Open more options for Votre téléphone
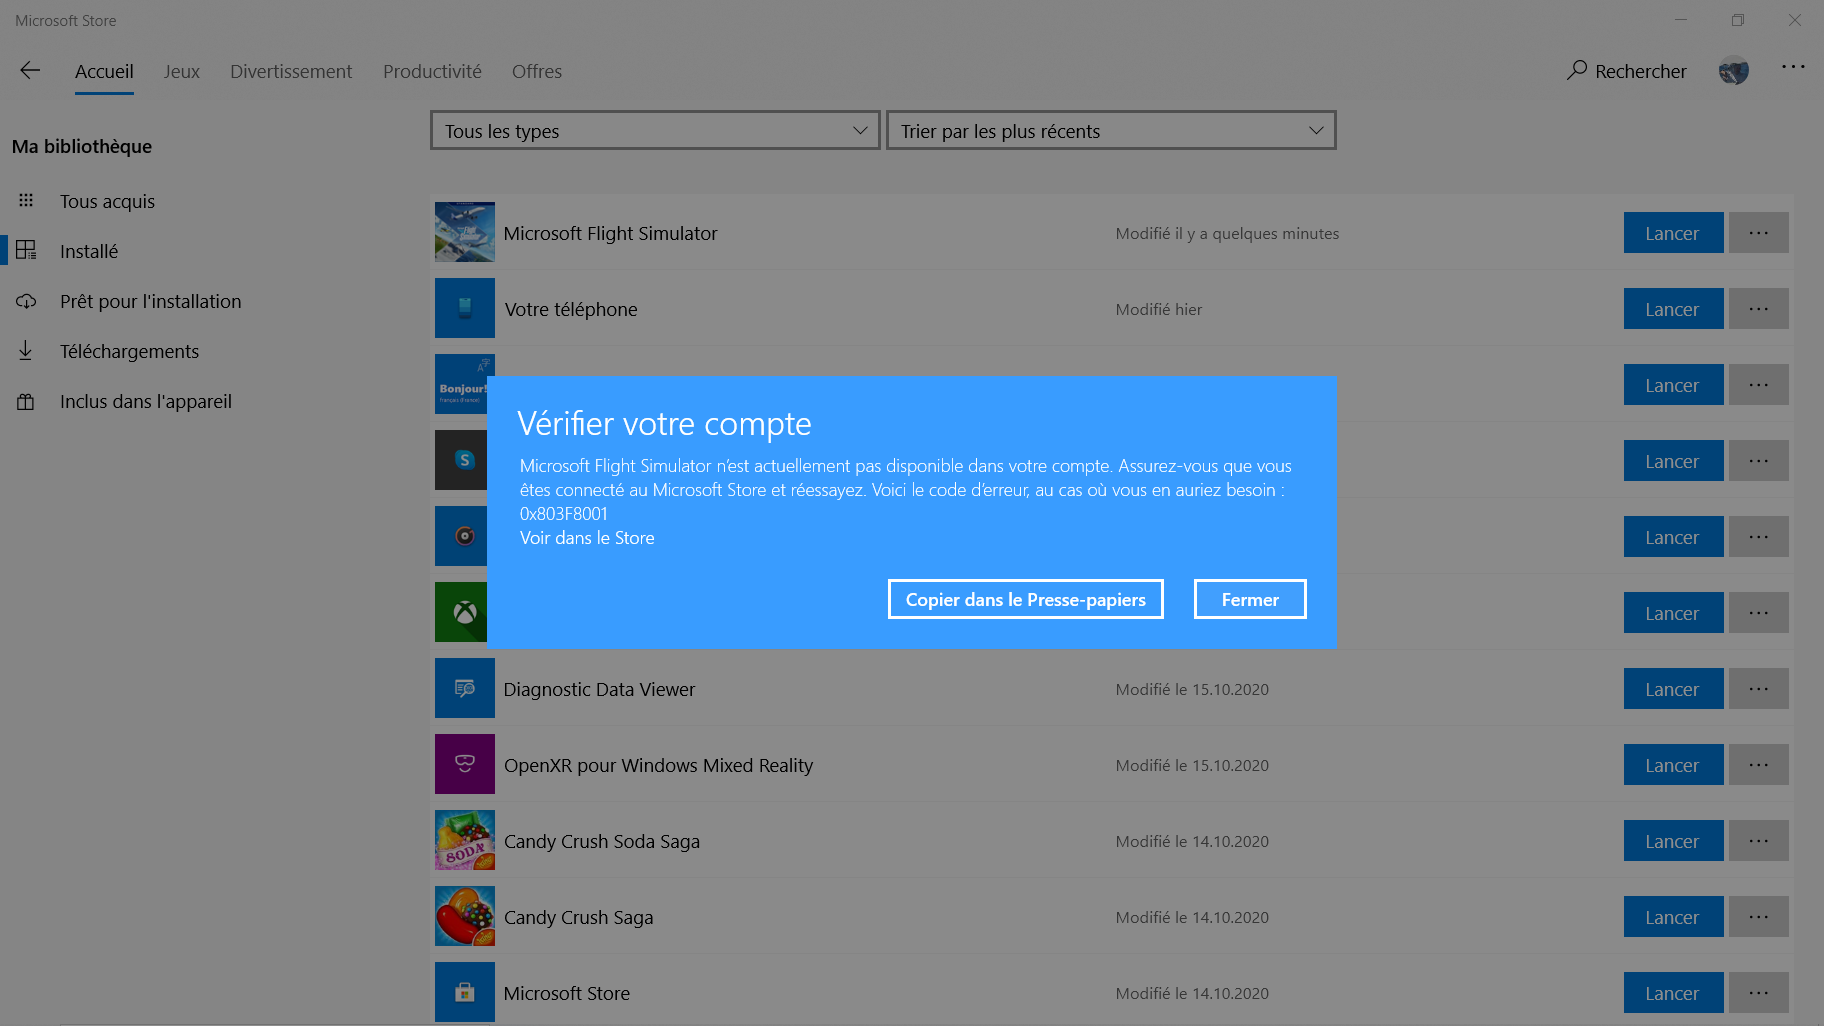1824x1026 pixels. click(x=1759, y=309)
